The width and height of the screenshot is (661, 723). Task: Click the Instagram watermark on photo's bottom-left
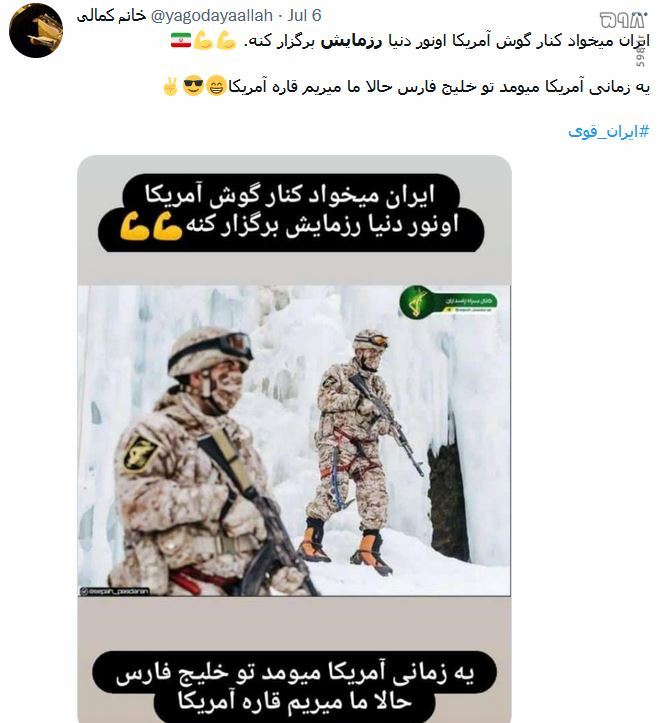[x=114, y=591]
